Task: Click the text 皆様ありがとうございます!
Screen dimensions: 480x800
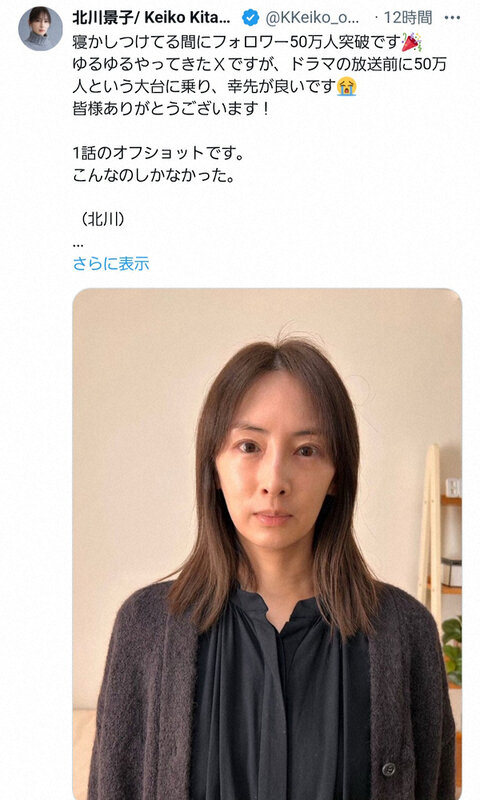Action: tap(170, 109)
